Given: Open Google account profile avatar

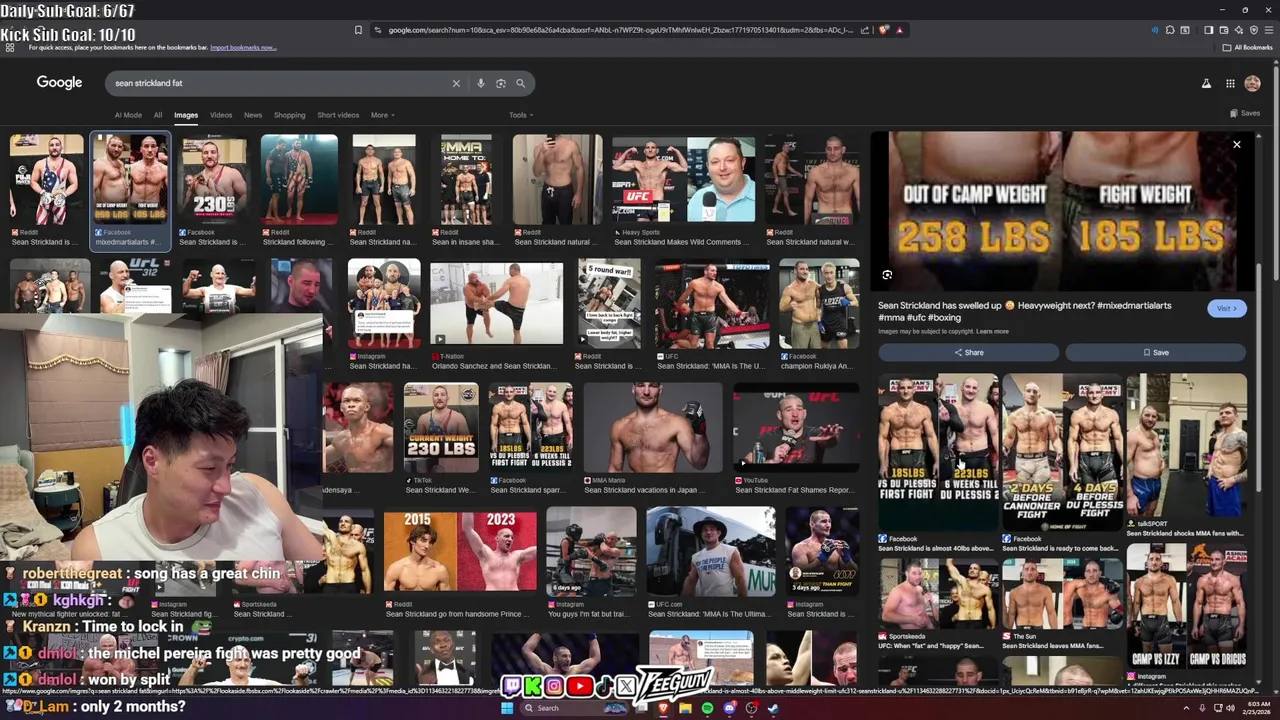Looking at the screenshot, I should point(1252,83).
